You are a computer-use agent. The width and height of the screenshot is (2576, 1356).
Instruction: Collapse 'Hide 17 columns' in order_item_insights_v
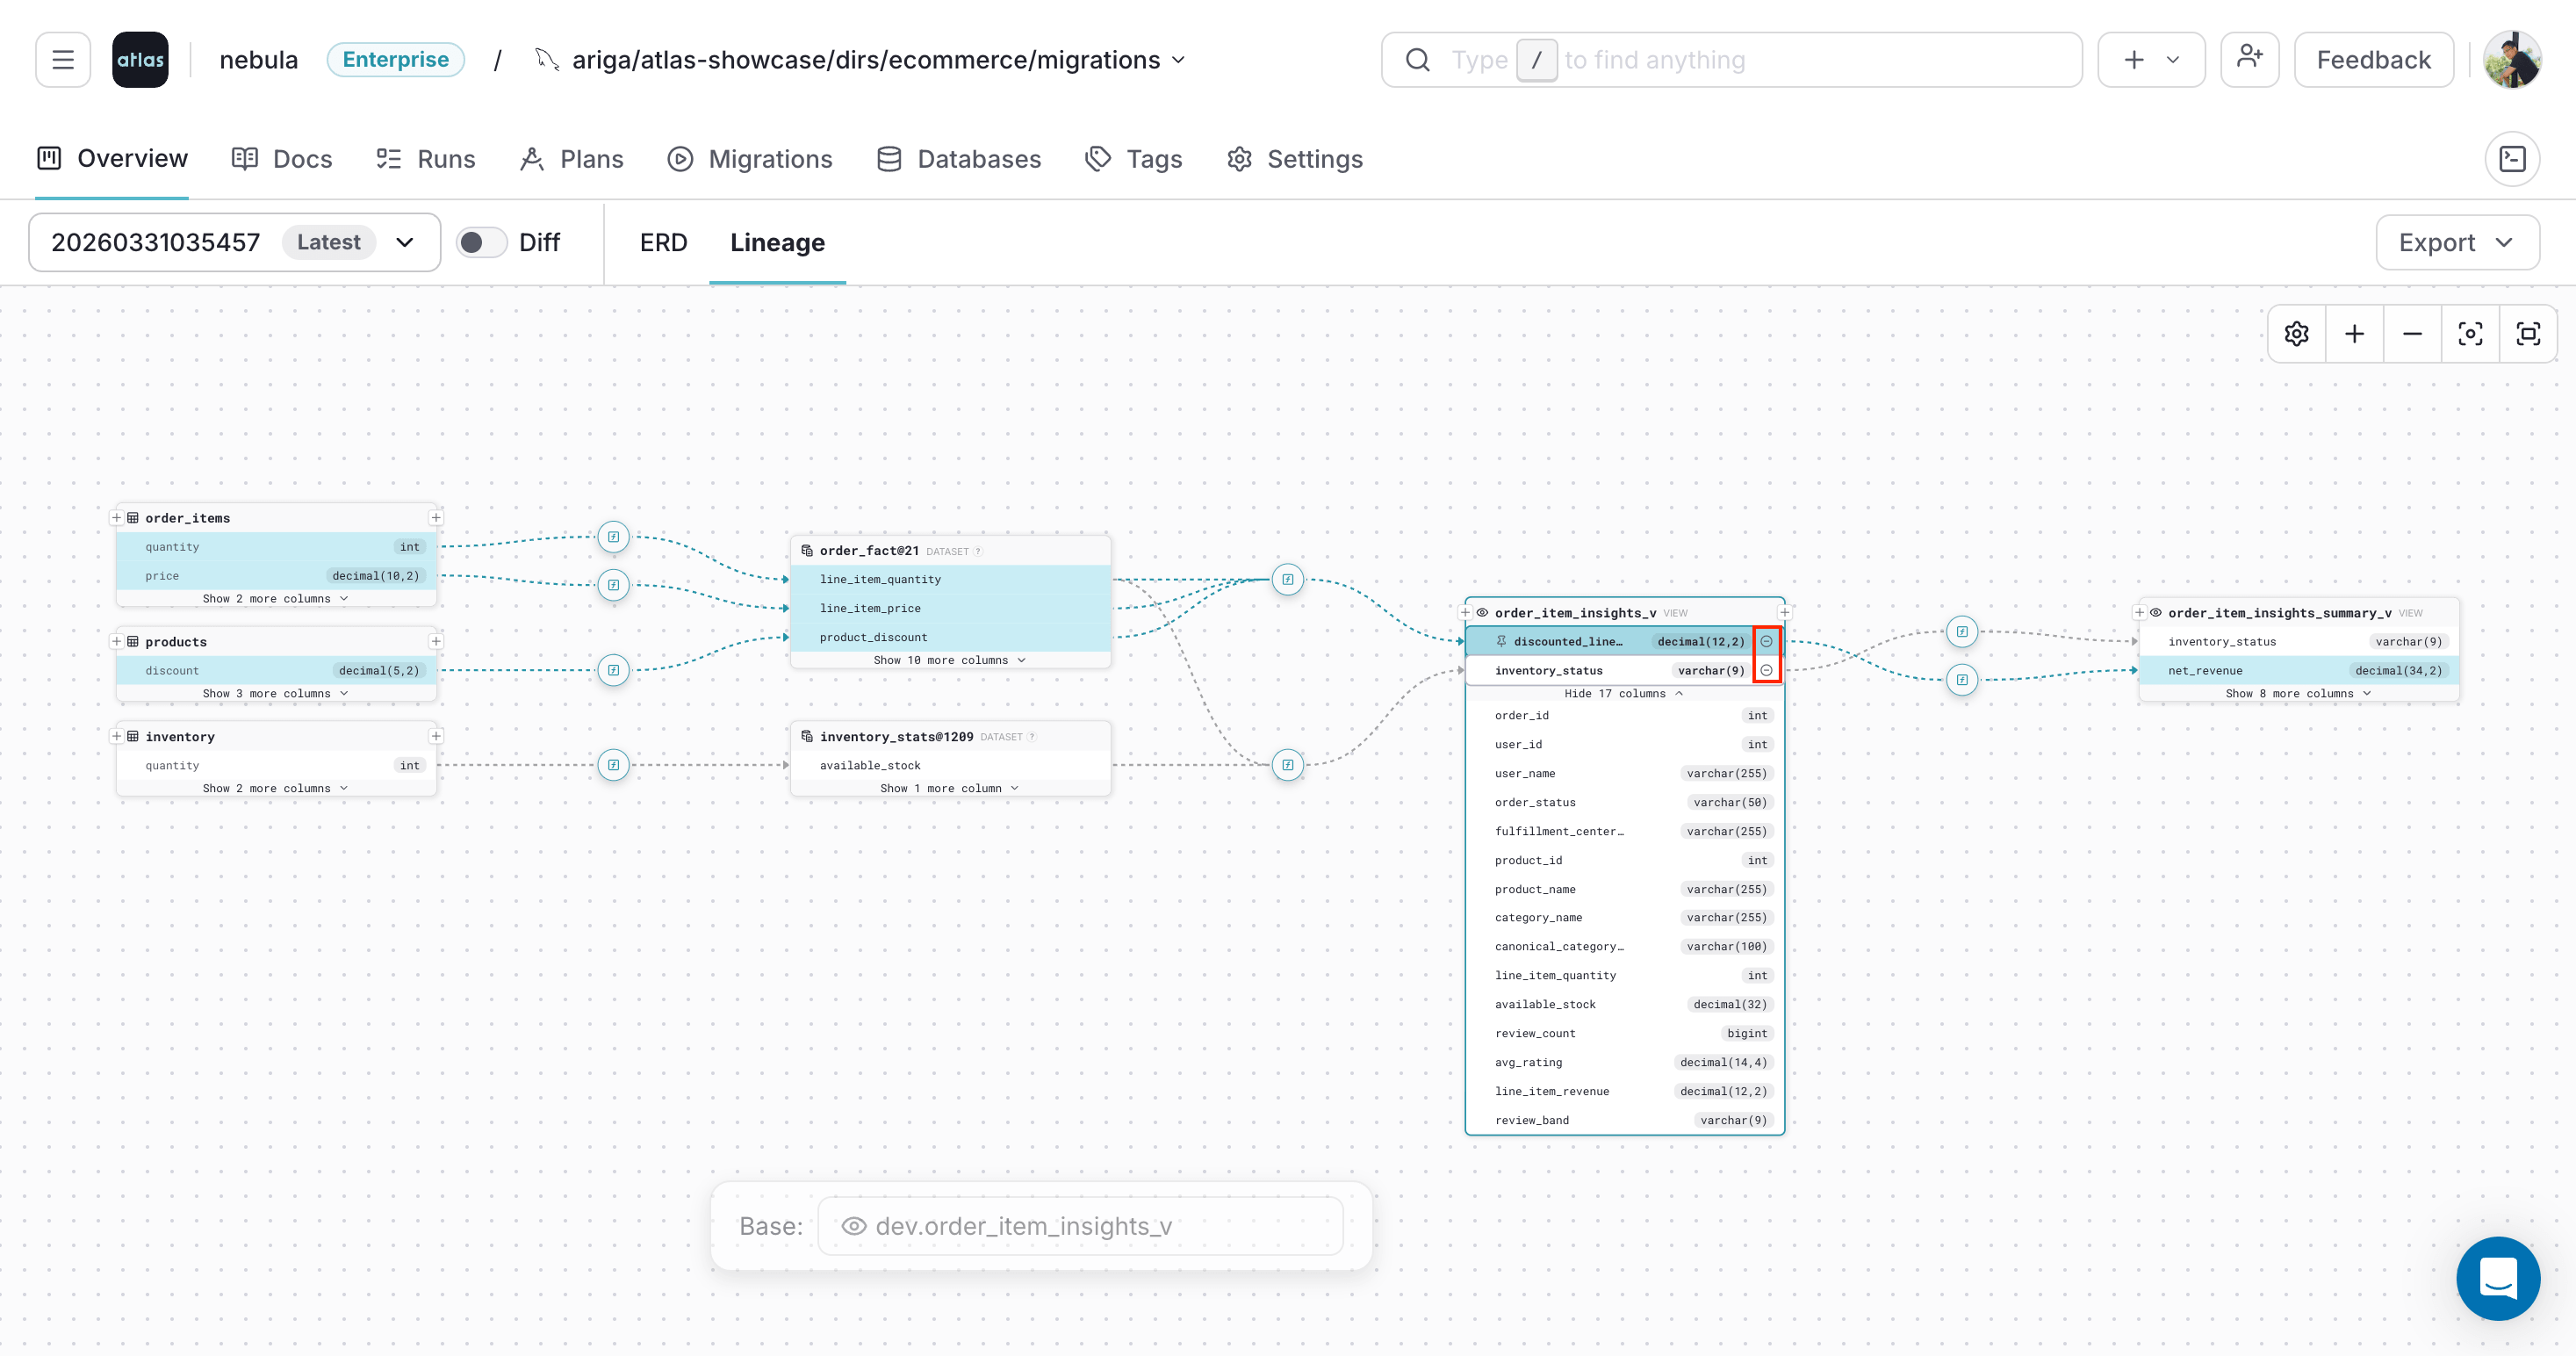click(x=1623, y=693)
